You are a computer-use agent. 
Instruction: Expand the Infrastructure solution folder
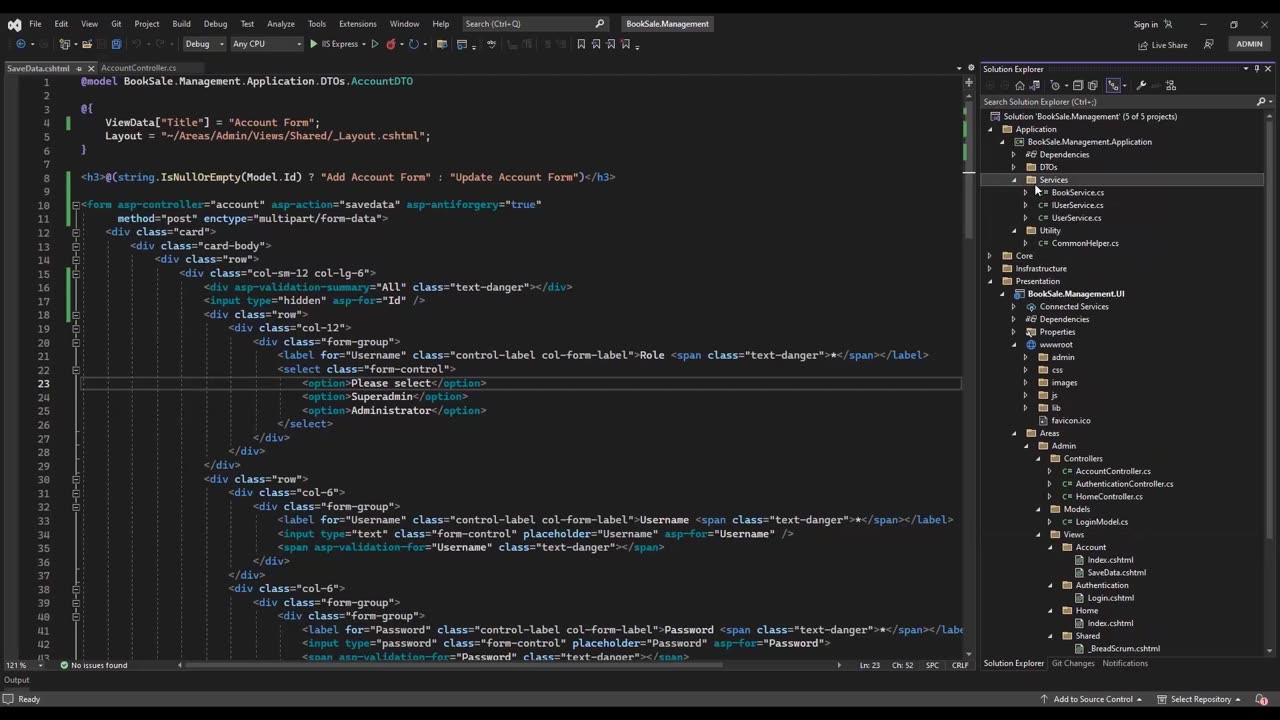990,268
